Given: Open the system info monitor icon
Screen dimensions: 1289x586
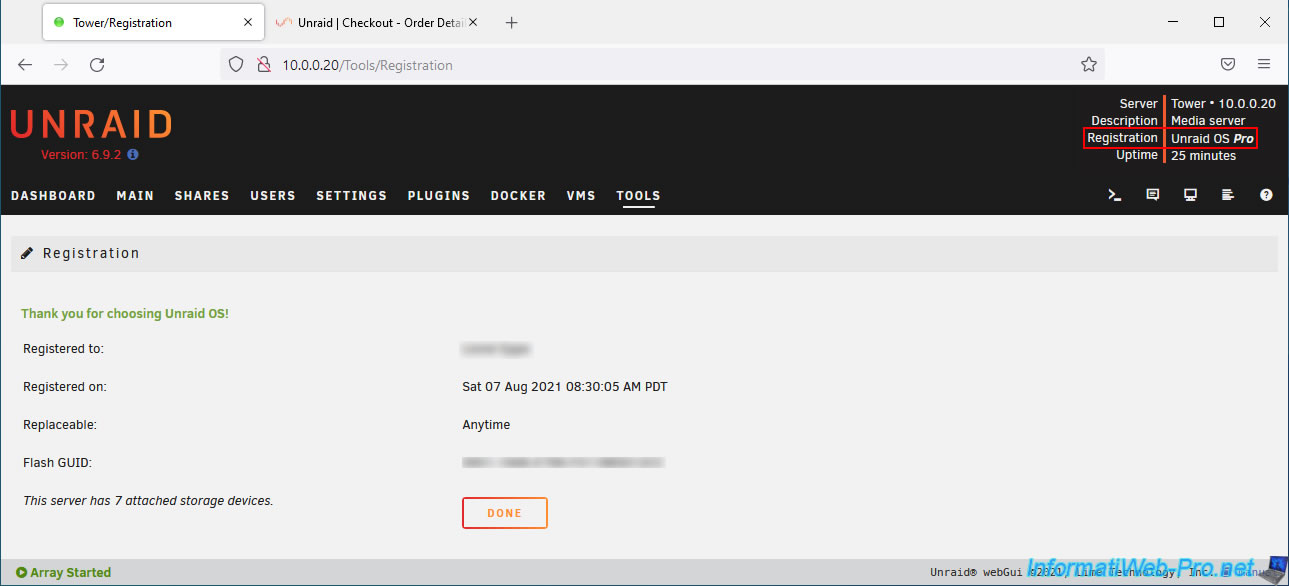Looking at the screenshot, I should 1191,195.
